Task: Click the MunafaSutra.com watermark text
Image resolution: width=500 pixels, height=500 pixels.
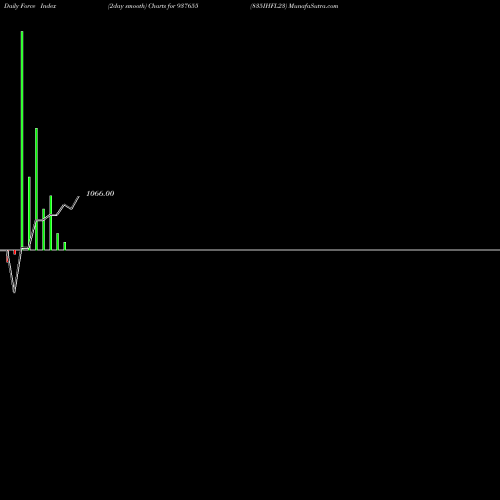Action: (x=313, y=6)
